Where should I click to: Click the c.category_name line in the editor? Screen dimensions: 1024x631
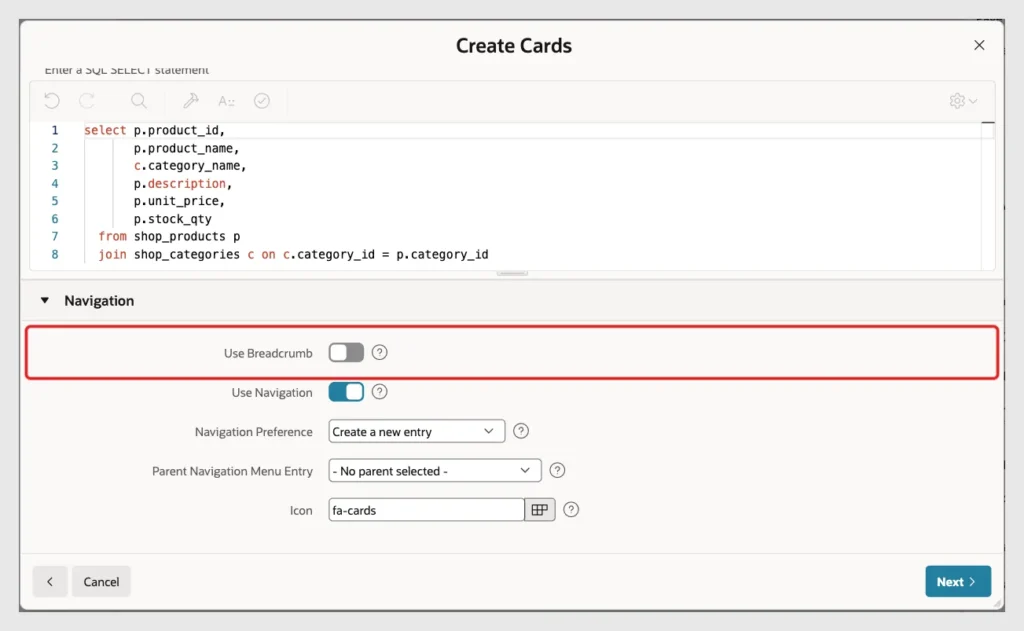(190, 166)
